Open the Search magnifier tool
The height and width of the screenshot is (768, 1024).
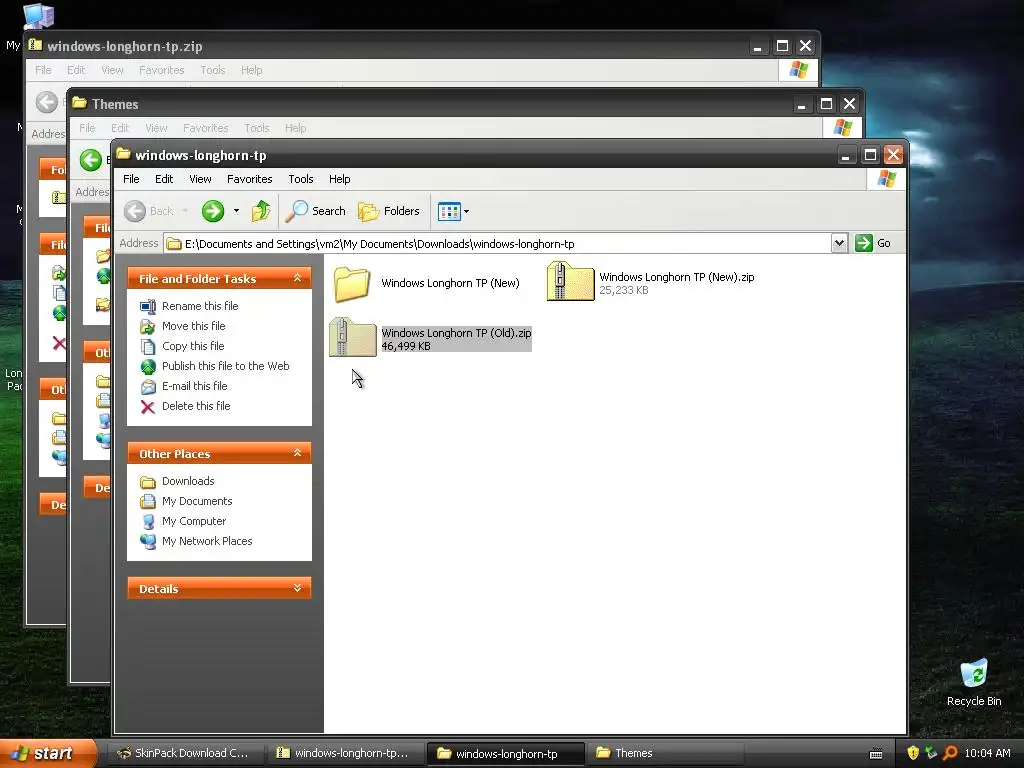(296, 211)
